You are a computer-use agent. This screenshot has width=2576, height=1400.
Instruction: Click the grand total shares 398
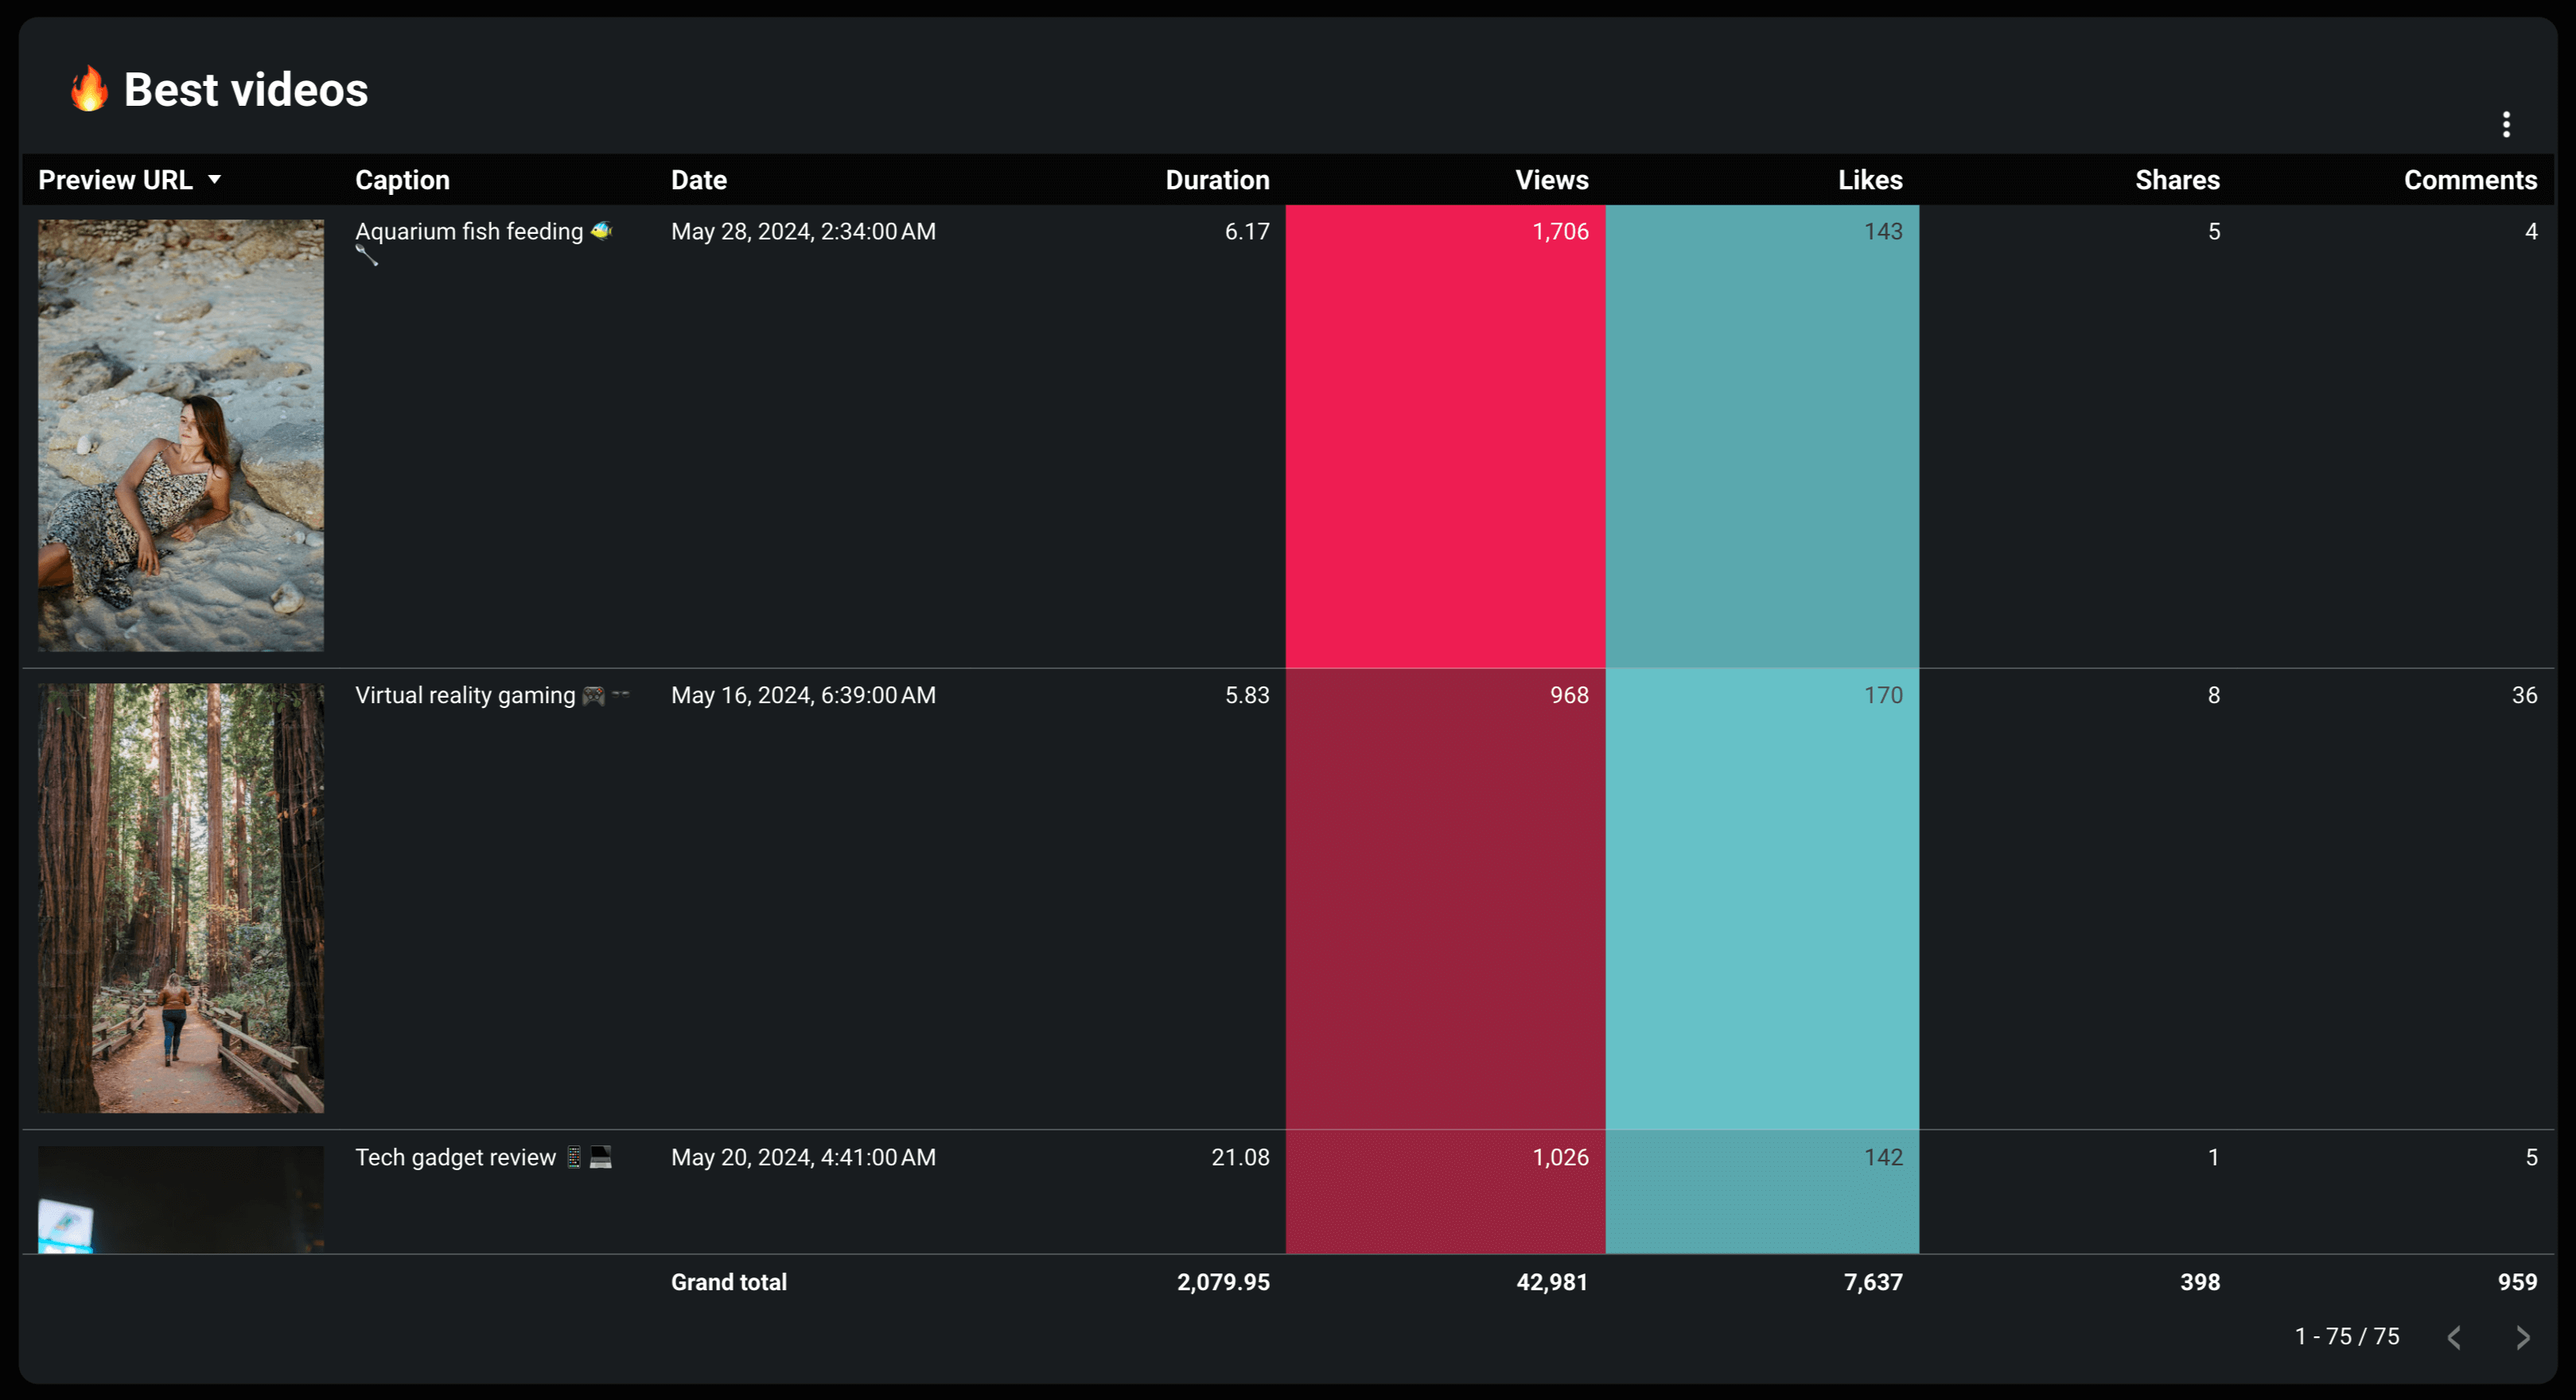(2199, 1282)
